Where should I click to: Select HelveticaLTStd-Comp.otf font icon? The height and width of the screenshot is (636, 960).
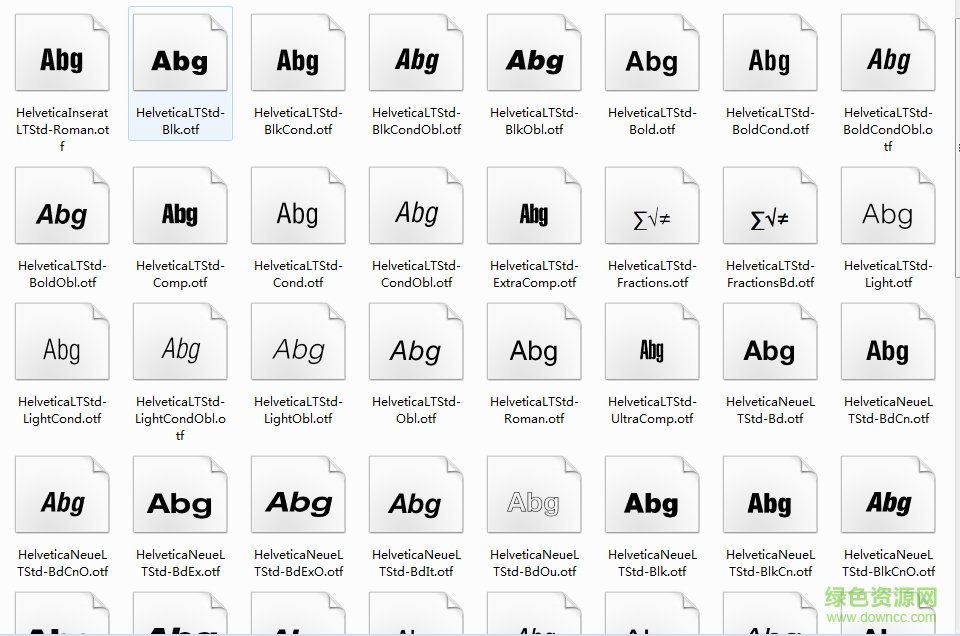180,206
